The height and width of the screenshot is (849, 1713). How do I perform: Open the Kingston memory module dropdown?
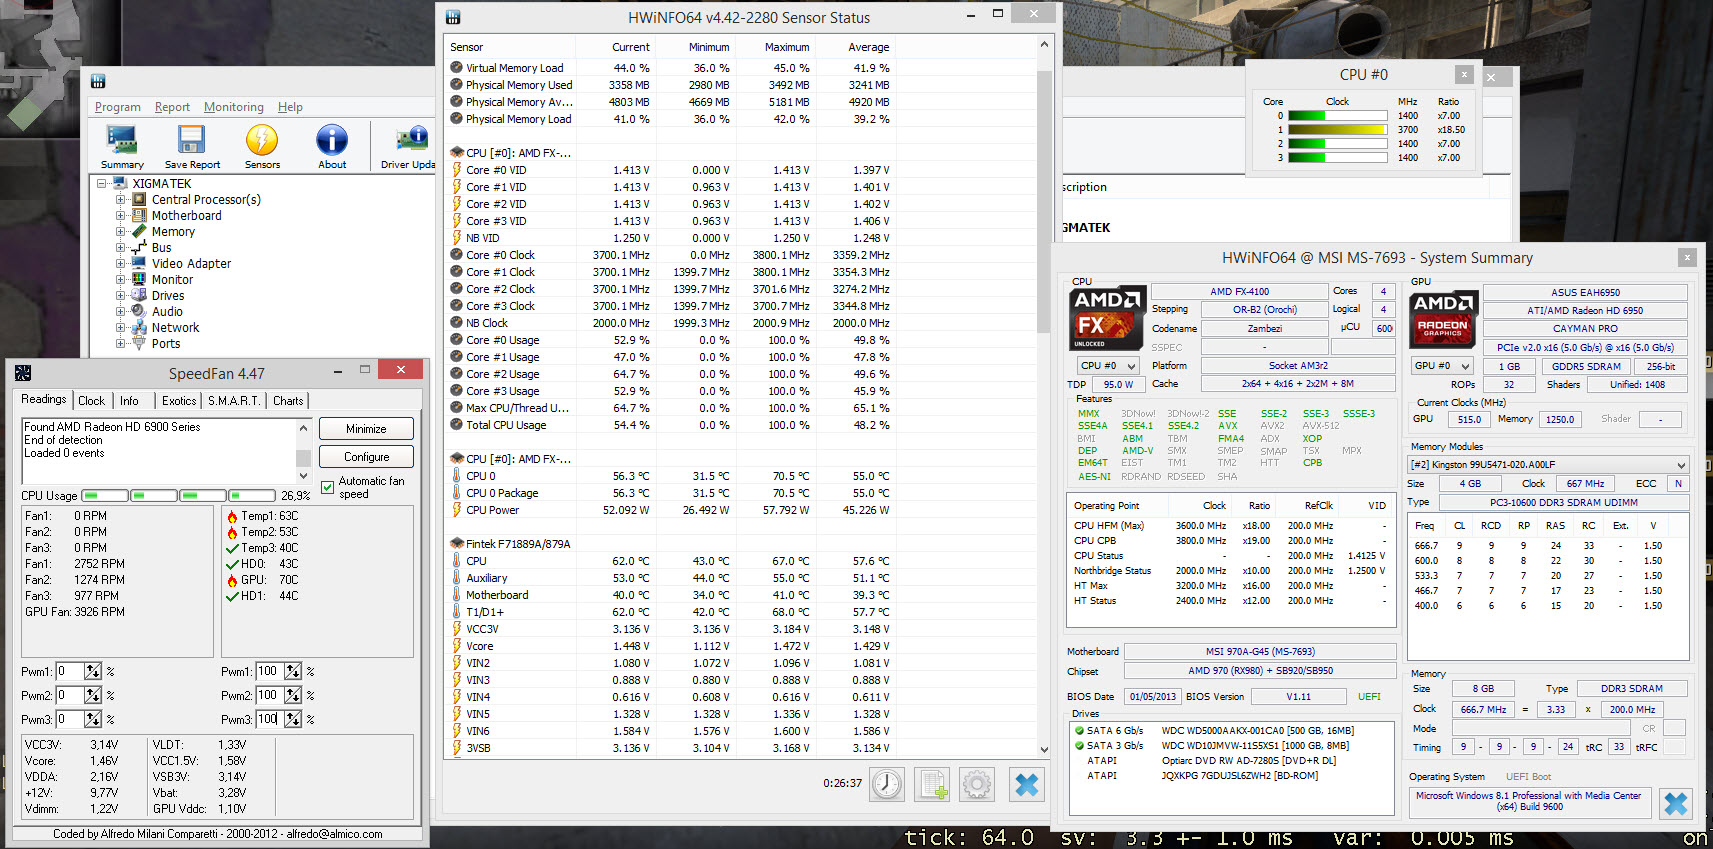pos(1548,465)
